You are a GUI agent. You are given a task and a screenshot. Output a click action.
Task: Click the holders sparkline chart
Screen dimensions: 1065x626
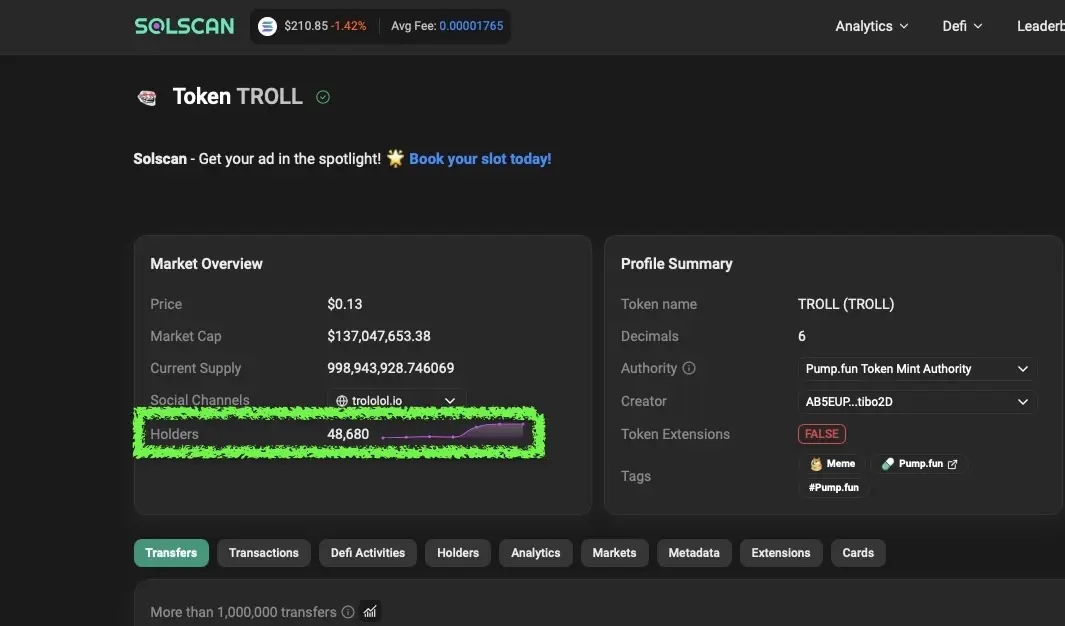tap(453, 431)
